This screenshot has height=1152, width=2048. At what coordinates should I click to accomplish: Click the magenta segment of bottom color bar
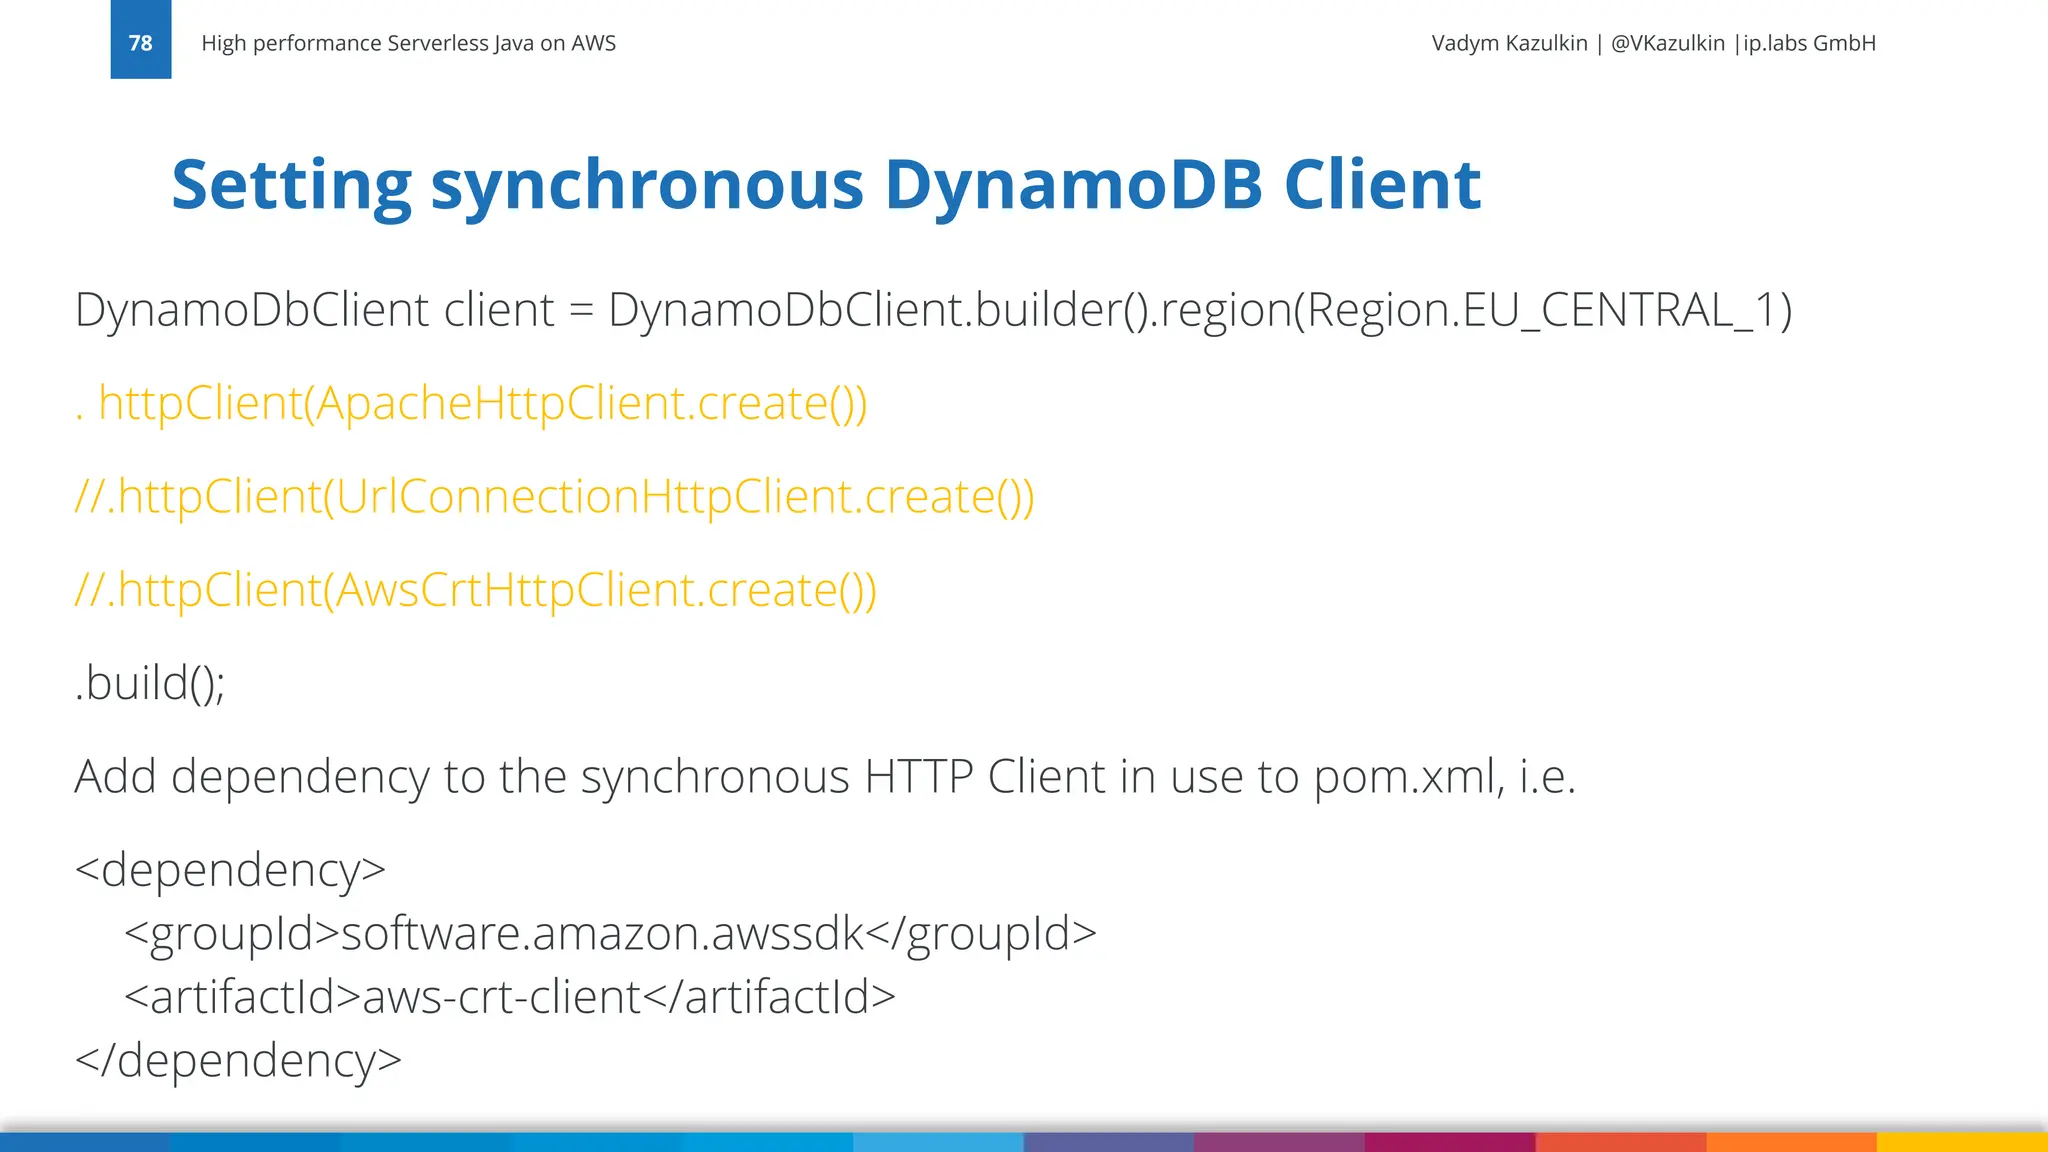[x=1450, y=1142]
